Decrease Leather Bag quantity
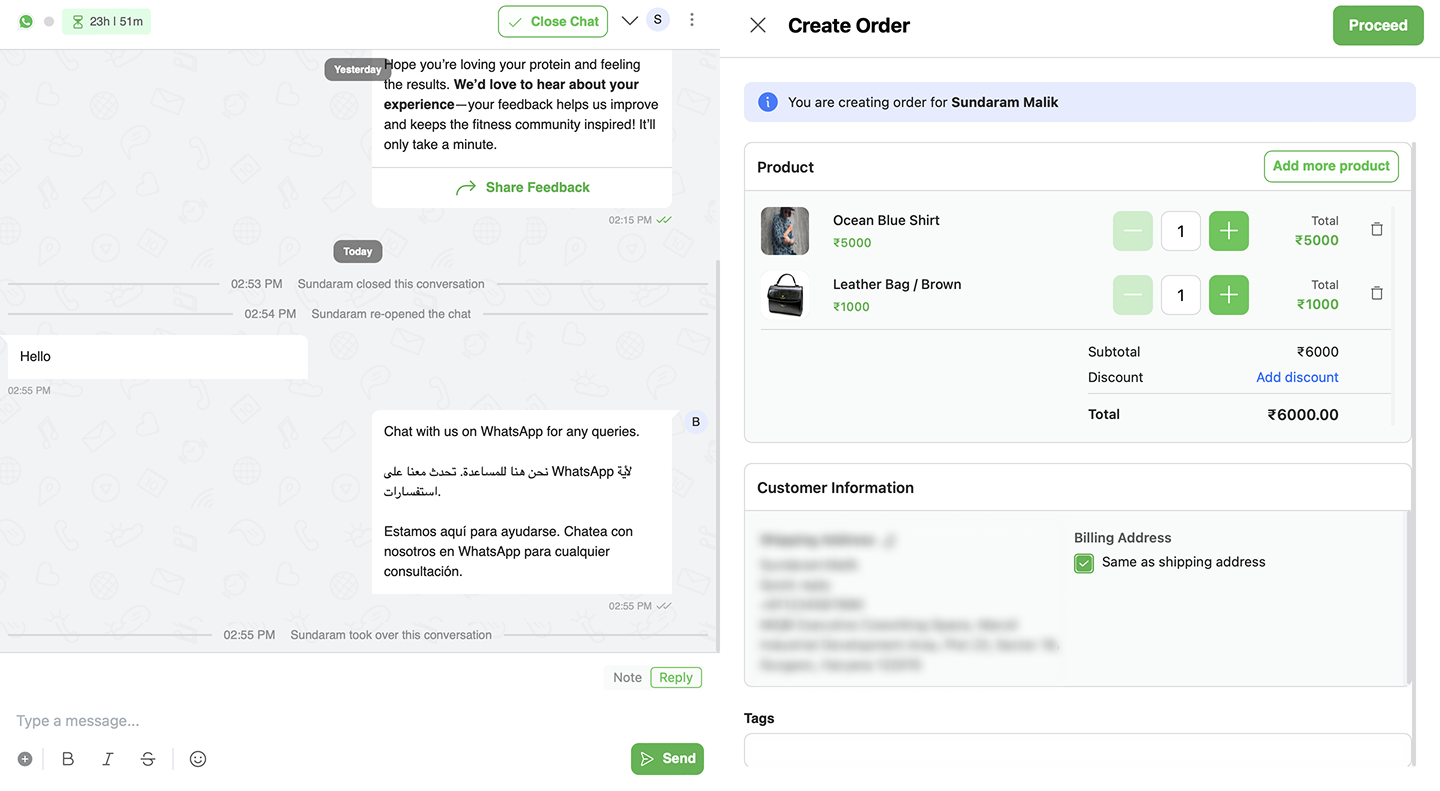 [1132, 295]
